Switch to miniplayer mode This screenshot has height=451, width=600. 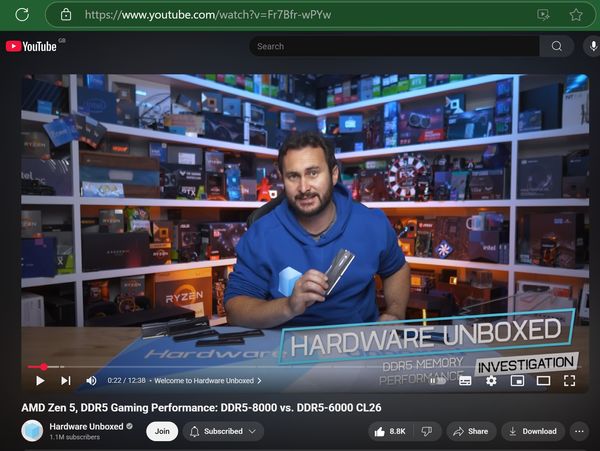pos(517,381)
